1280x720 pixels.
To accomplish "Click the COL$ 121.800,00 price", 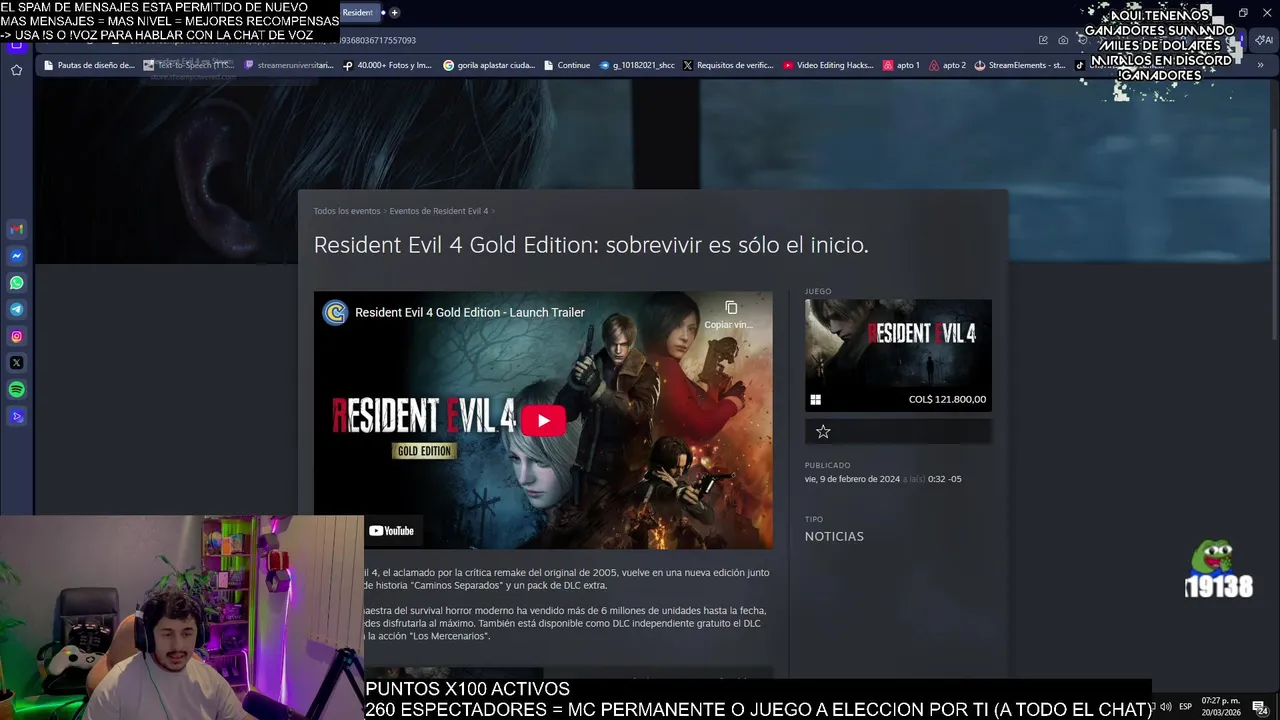I will point(947,399).
